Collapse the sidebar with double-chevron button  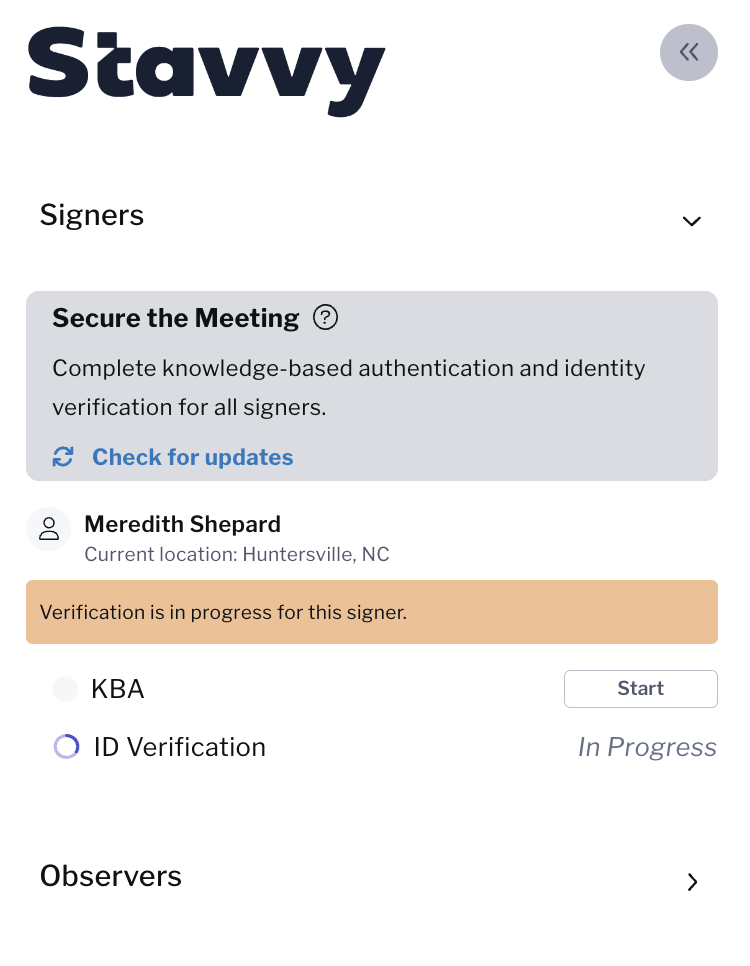(688, 52)
